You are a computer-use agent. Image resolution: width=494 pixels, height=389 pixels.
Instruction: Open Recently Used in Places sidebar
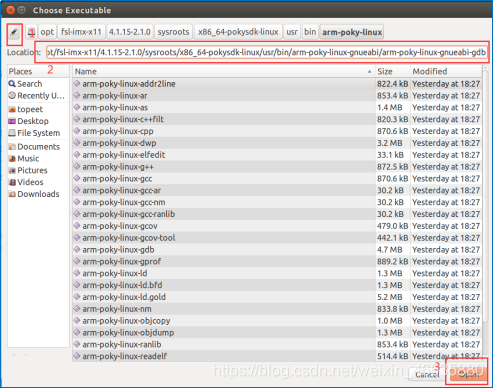point(37,96)
